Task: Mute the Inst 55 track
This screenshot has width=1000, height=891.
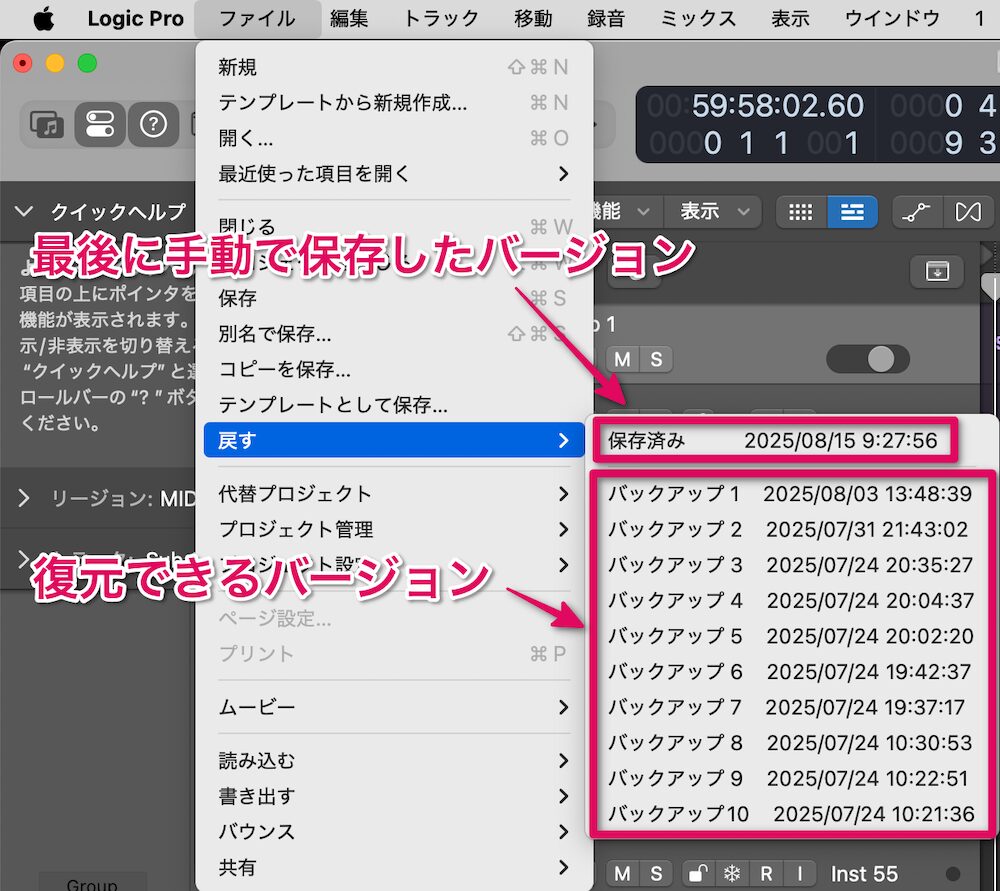Action: pos(622,873)
